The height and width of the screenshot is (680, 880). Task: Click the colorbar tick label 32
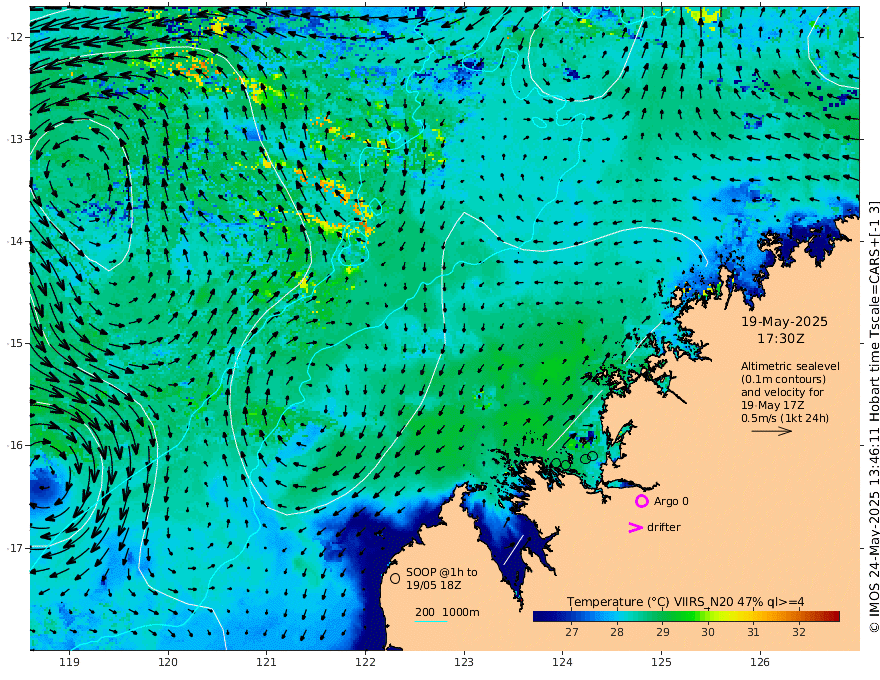tap(799, 632)
